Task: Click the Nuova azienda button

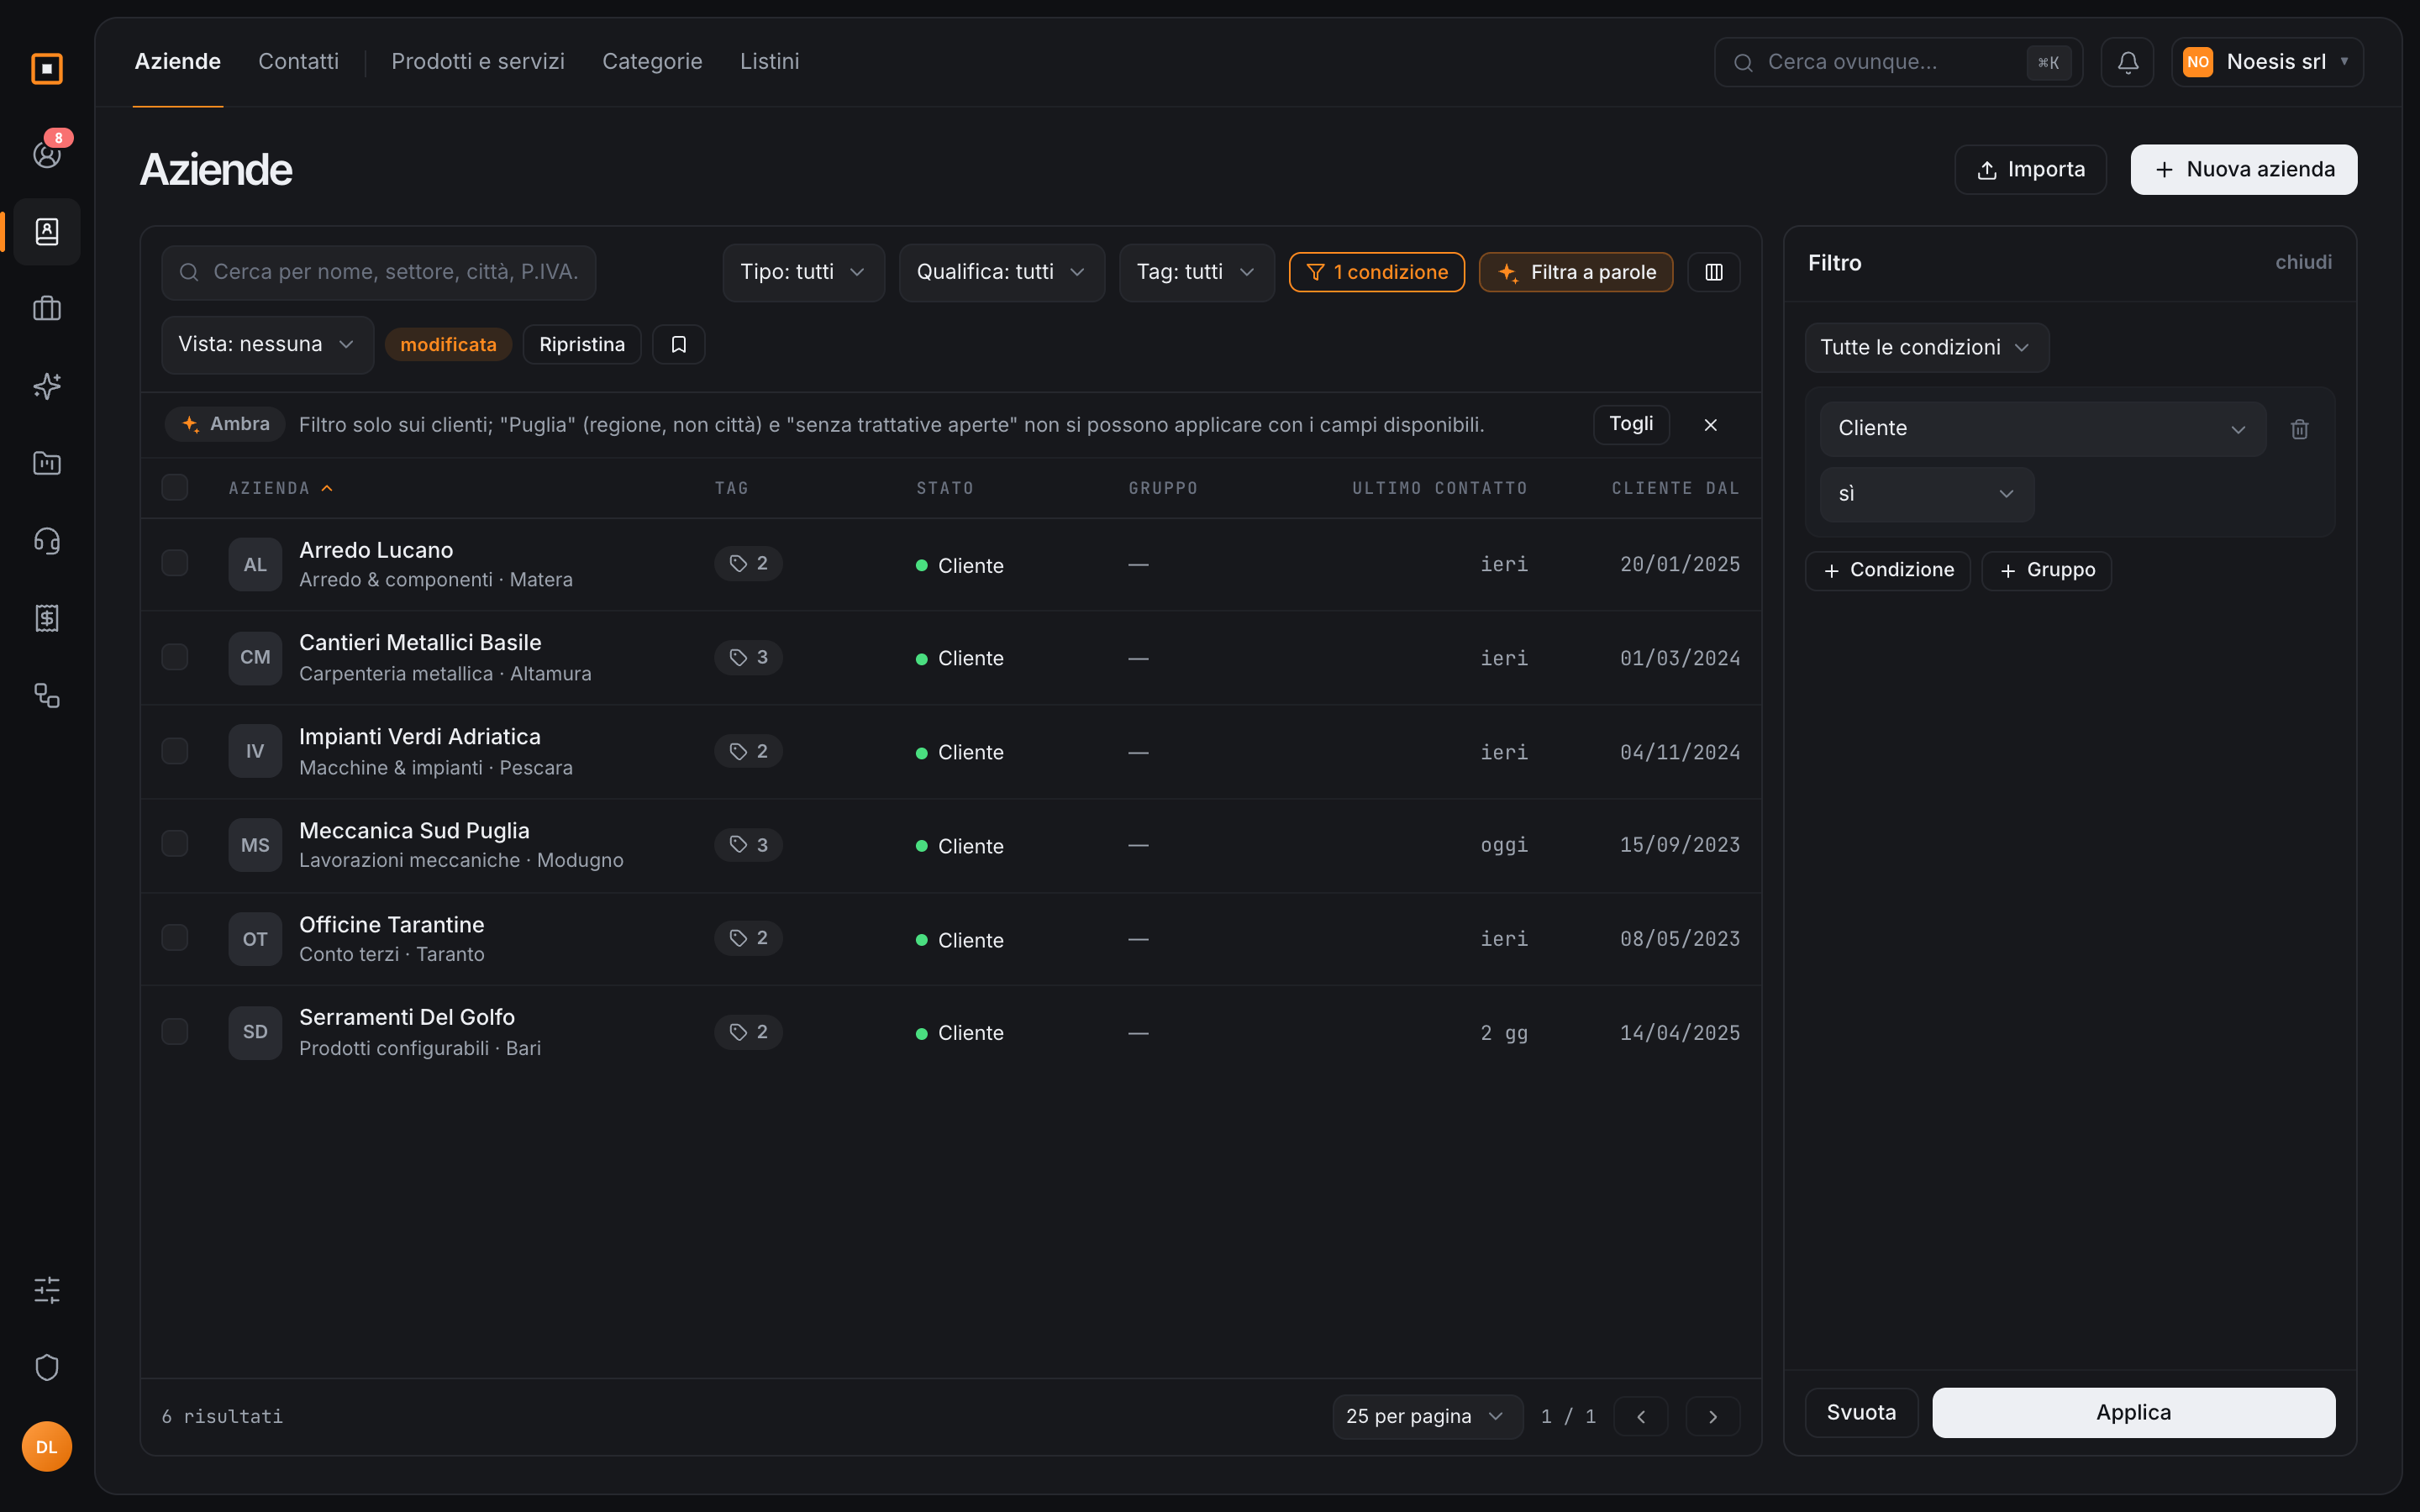Action: click(x=2243, y=169)
